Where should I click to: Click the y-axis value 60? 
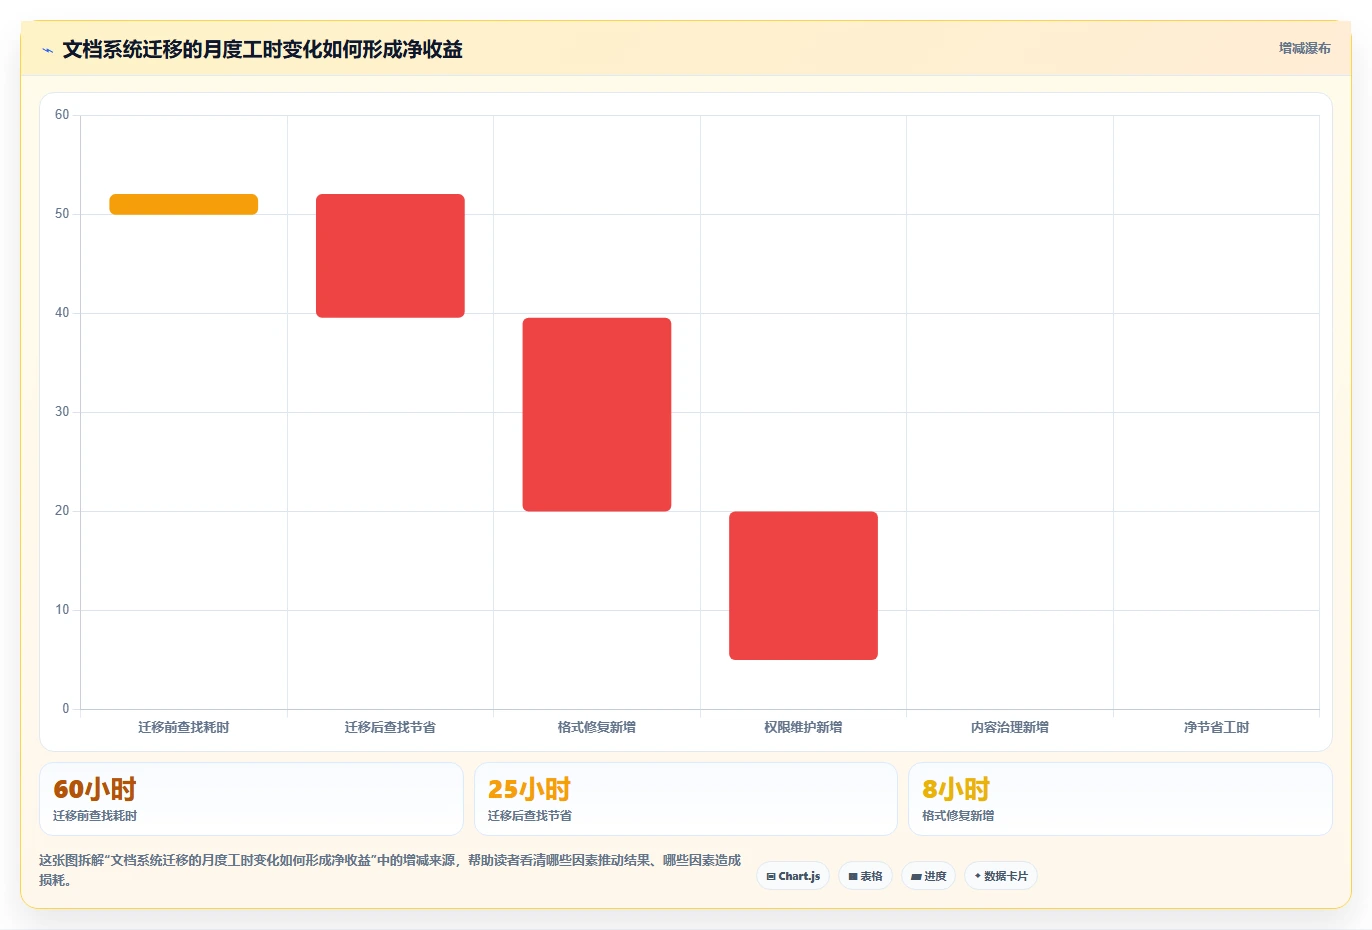click(x=62, y=115)
